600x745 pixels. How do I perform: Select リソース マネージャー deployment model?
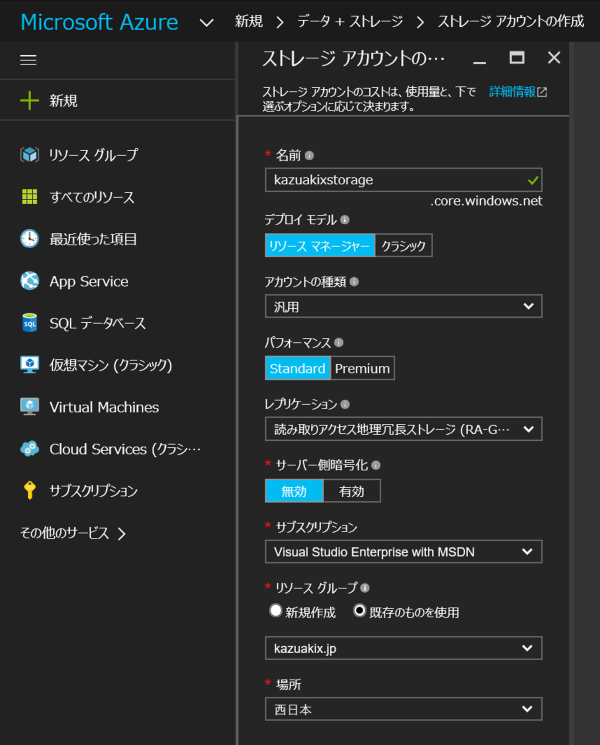pyautogui.click(x=320, y=246)
